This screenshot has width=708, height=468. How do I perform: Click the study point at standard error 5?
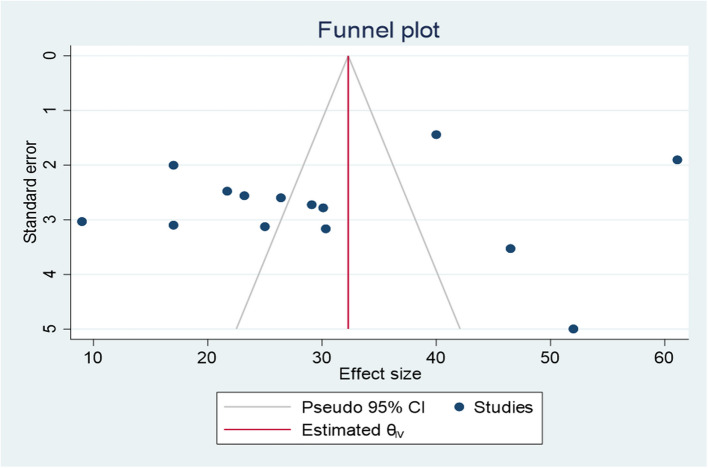click(x=573, y=329)
